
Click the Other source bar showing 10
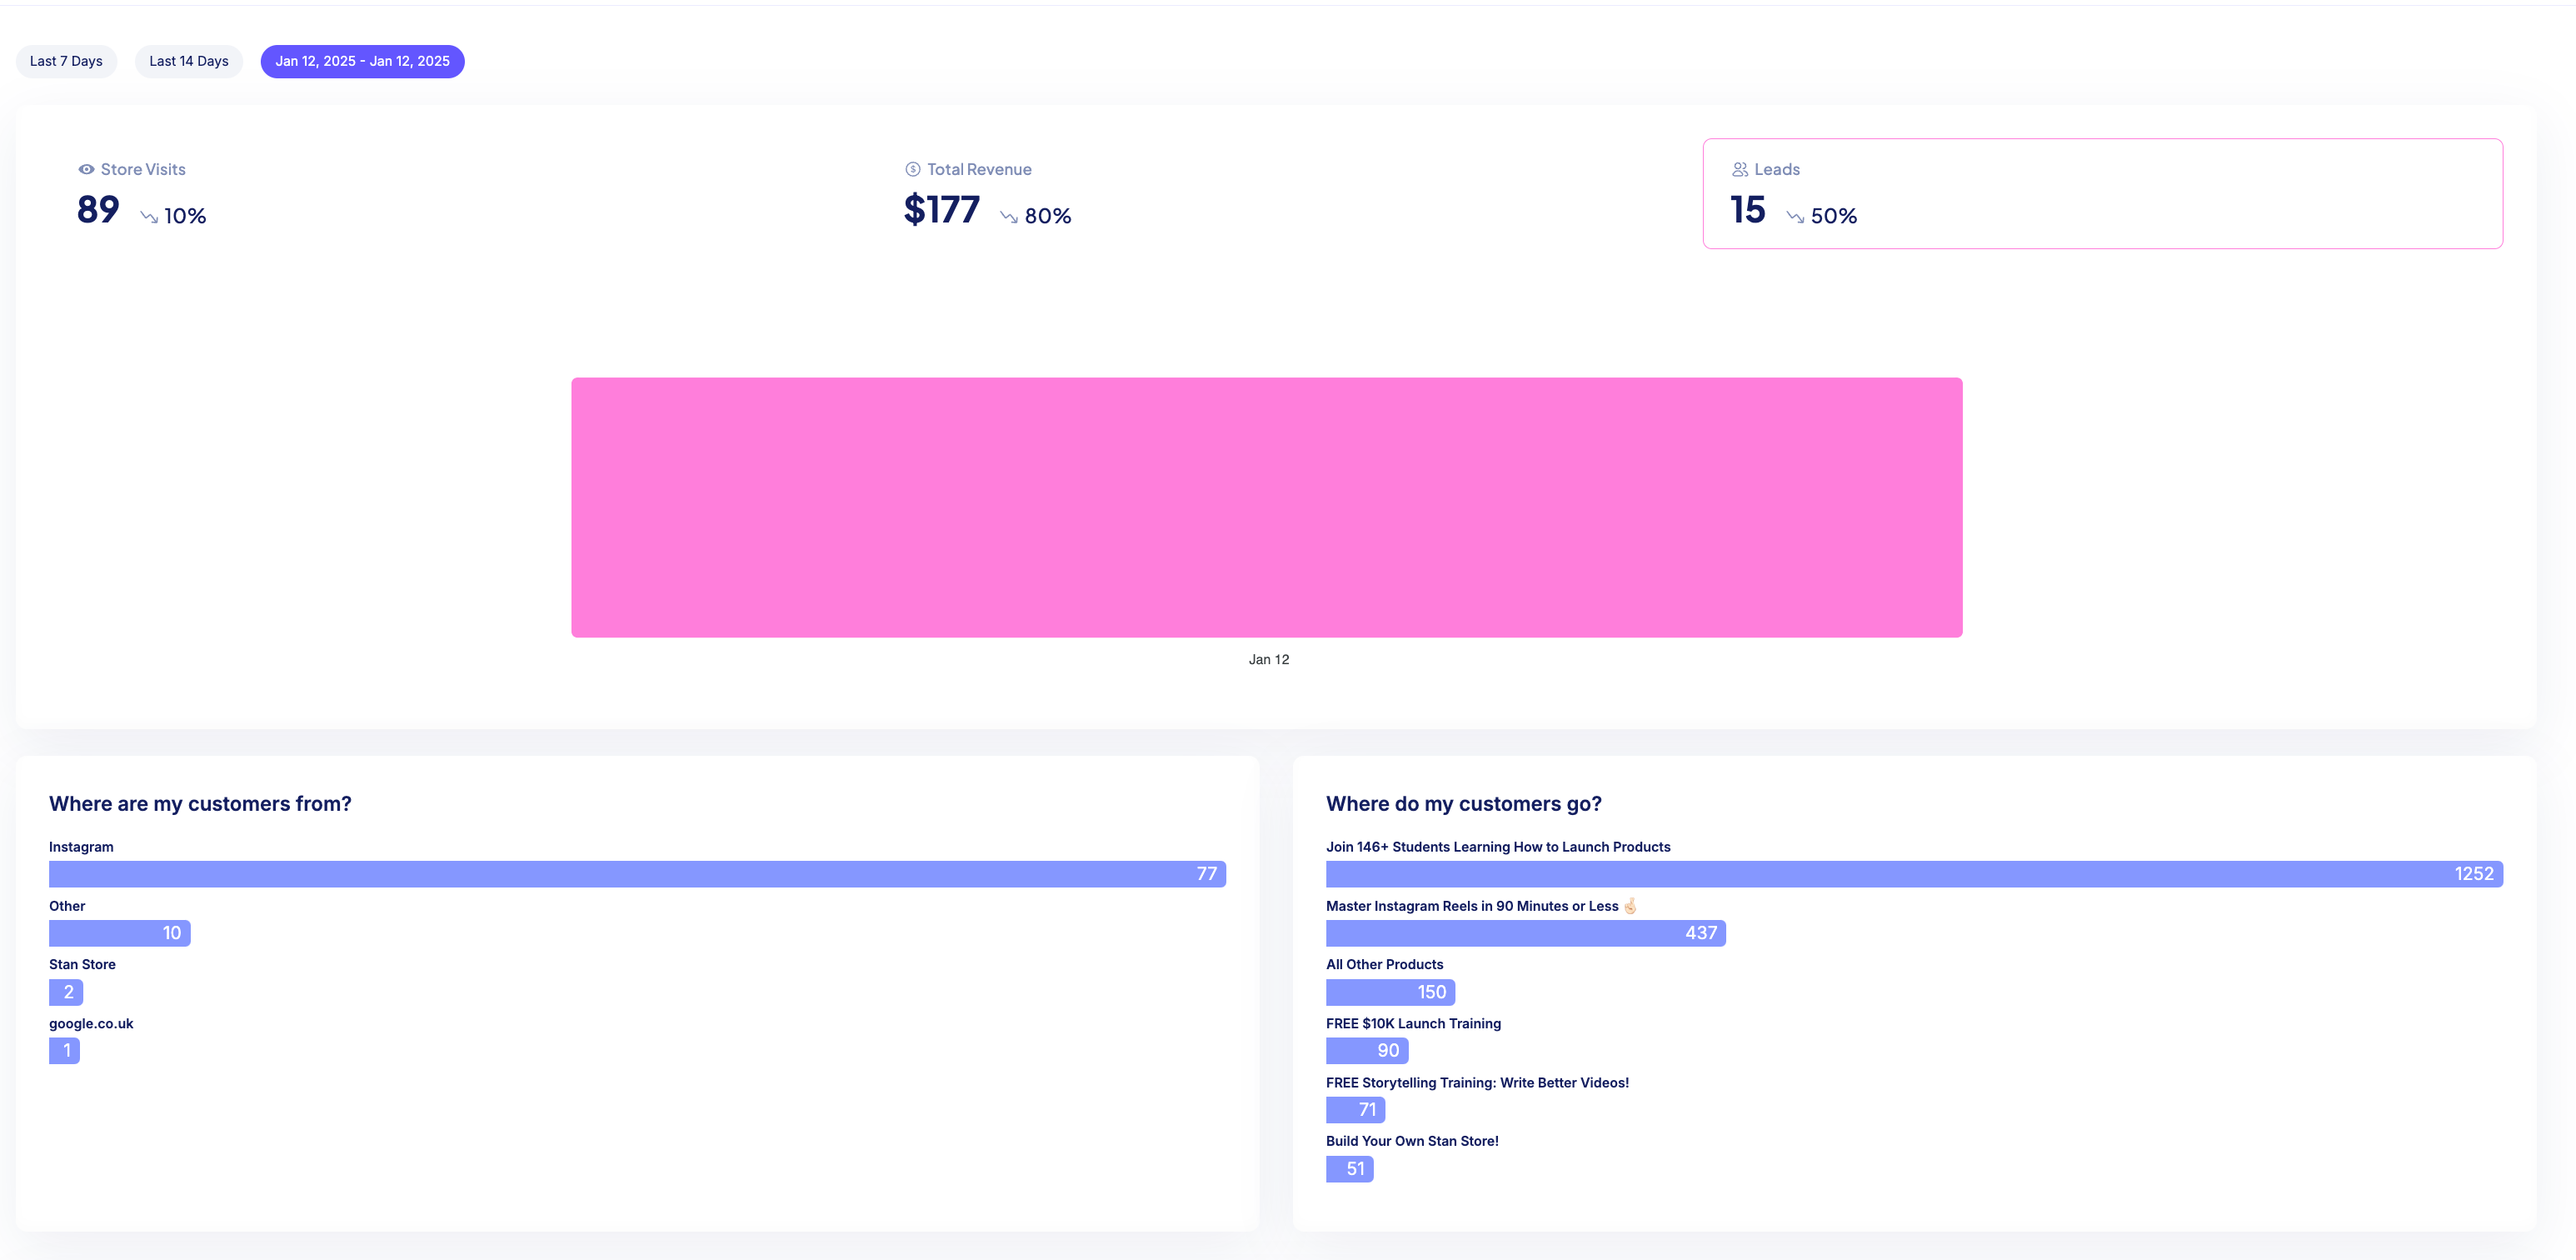click(119, 933)
